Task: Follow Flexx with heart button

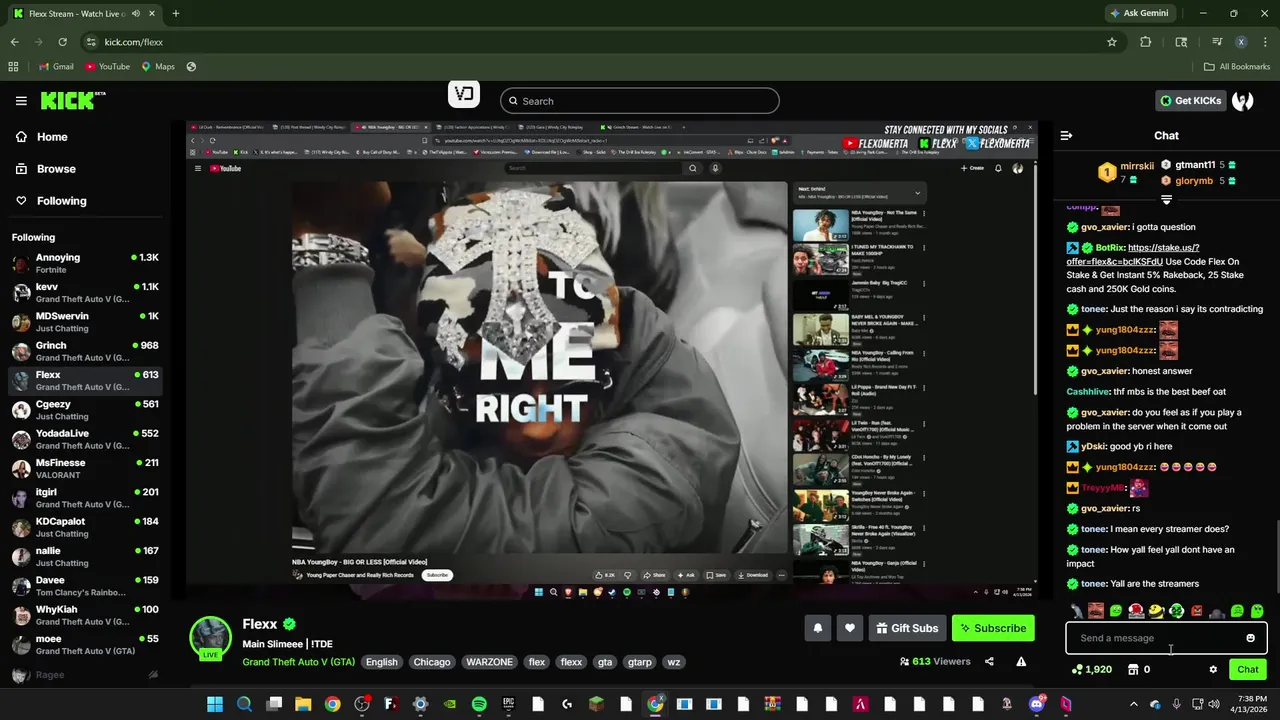Action: tap(850, 628)
